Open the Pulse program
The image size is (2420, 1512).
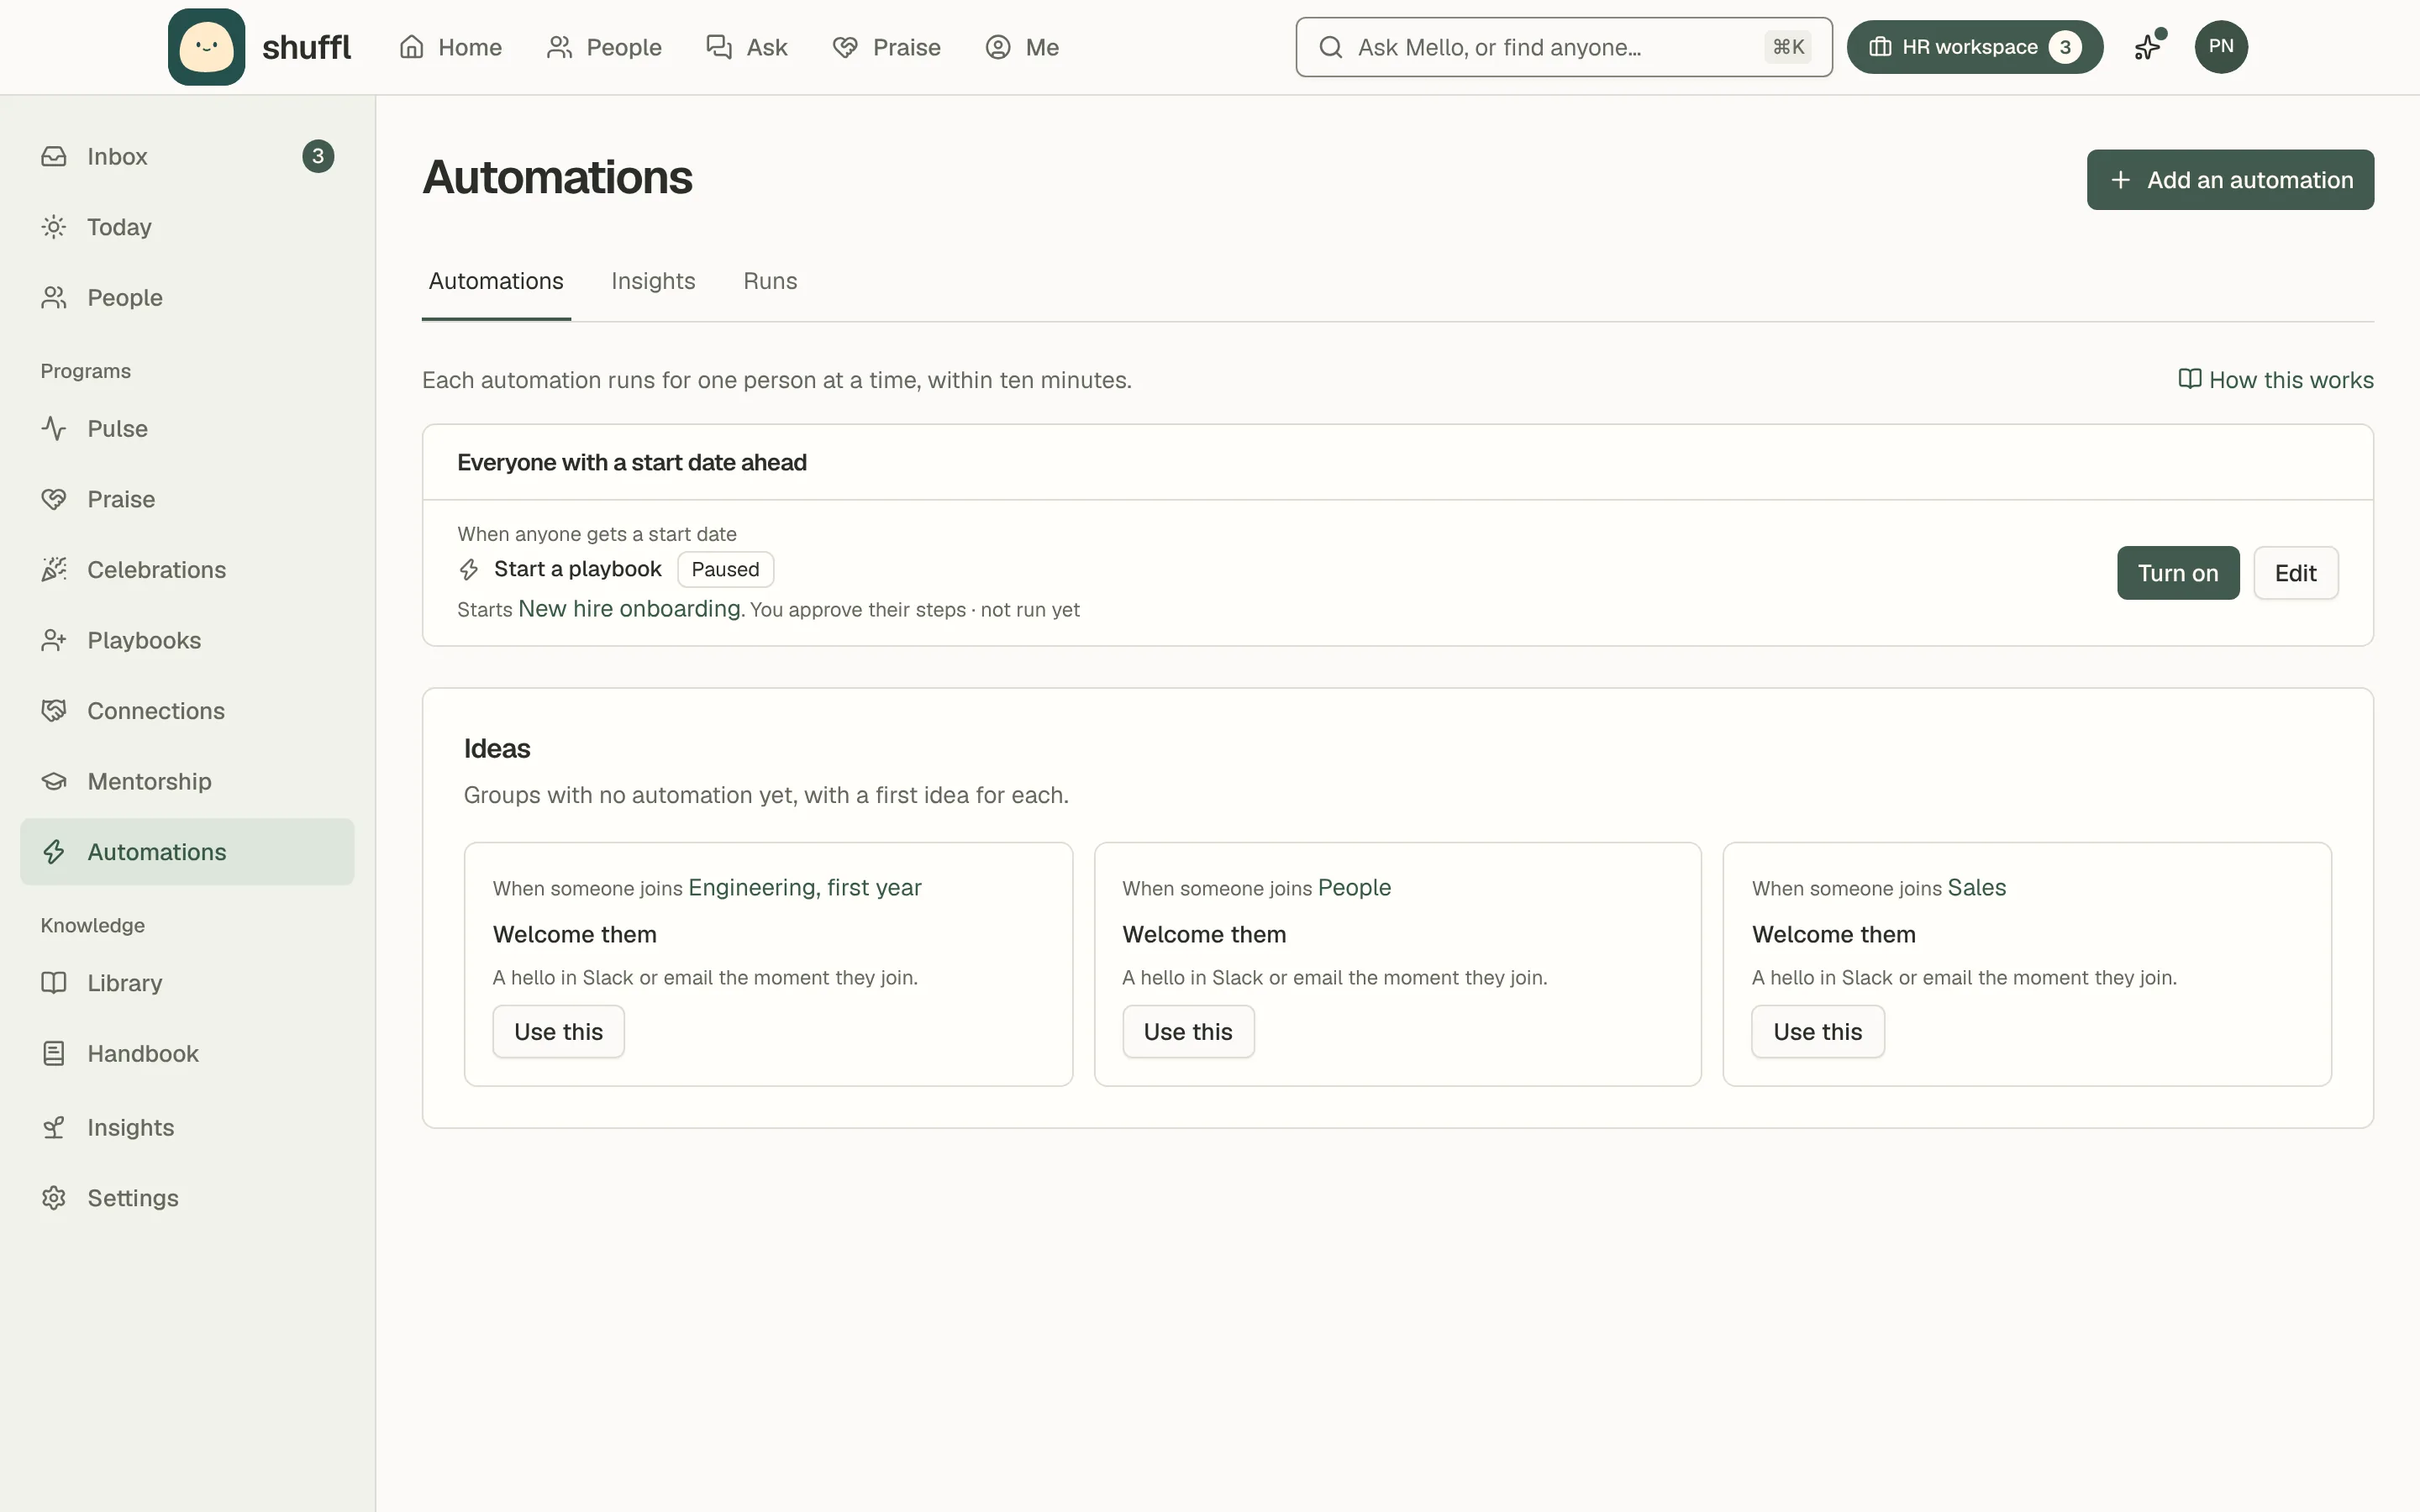[187, 428]
